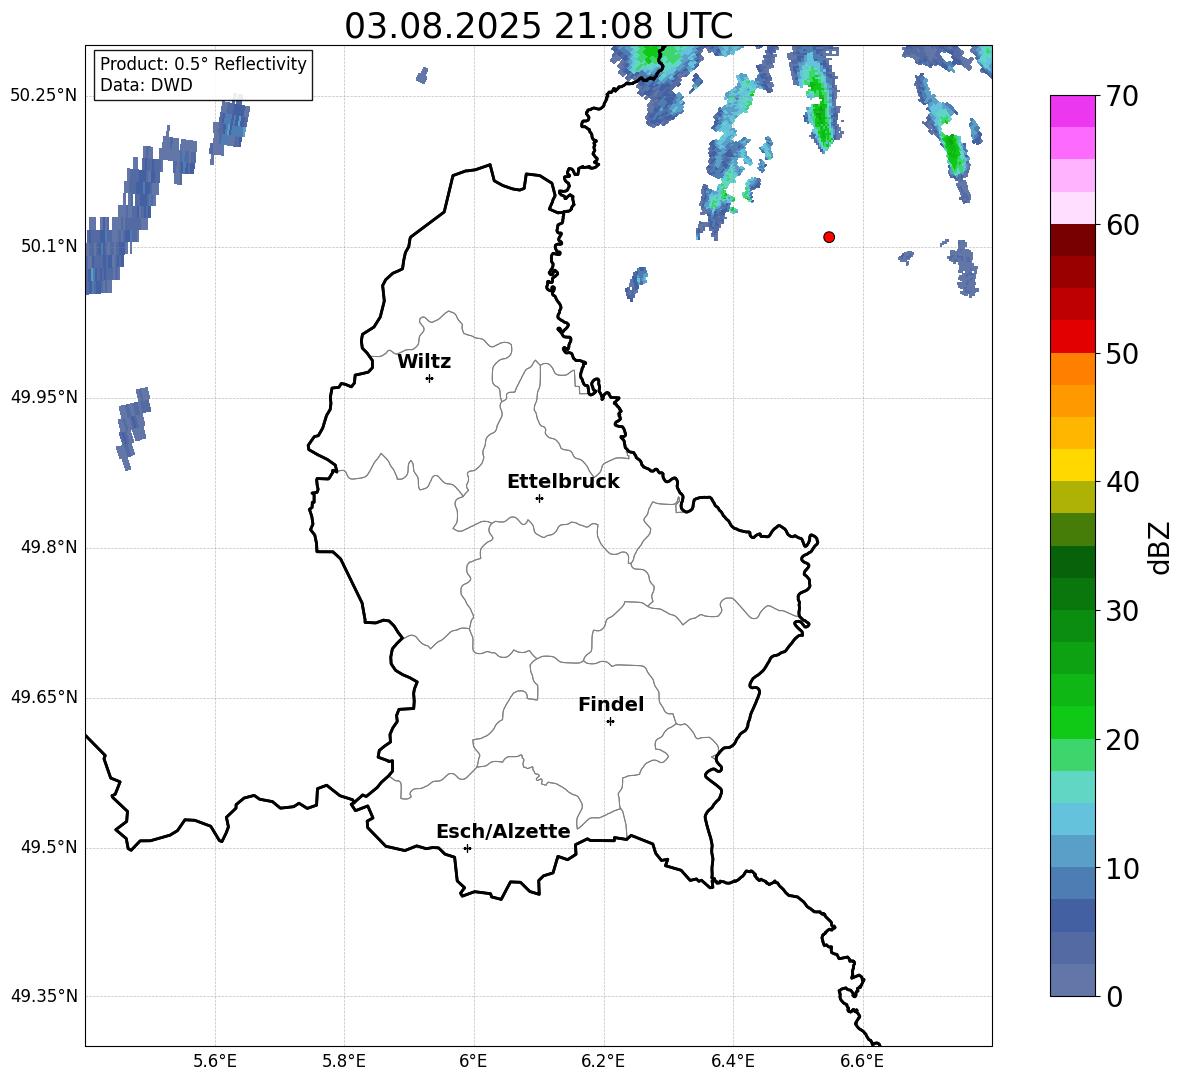Click the 50.1°N latitude label
1184x1081 pixels.
(49, 246)
